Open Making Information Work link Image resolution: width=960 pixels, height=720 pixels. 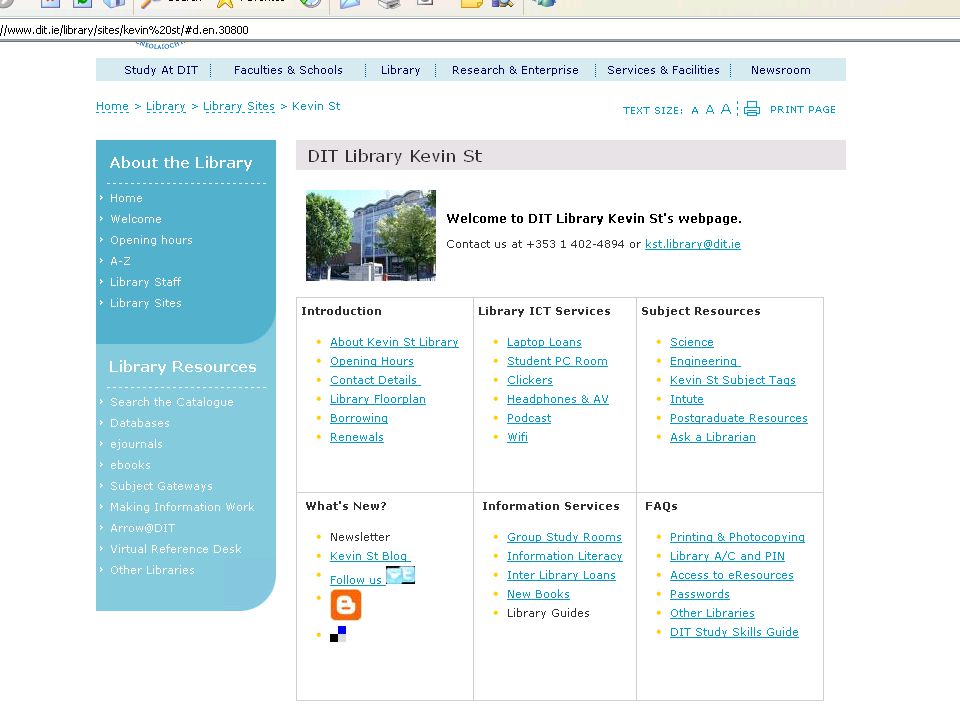(x=182, y=506)
